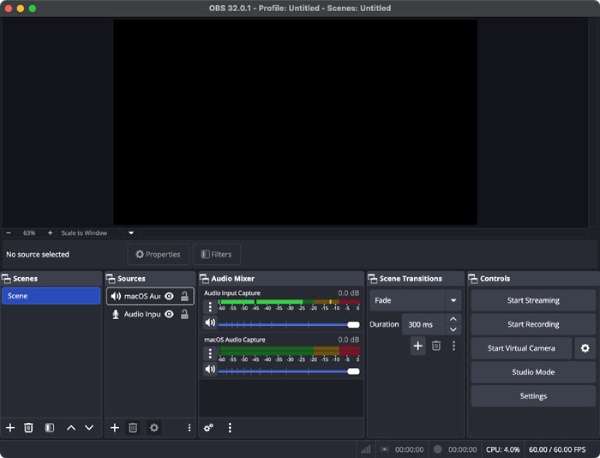Adjust macOS Audio Capture volume slider

[289, 371]
